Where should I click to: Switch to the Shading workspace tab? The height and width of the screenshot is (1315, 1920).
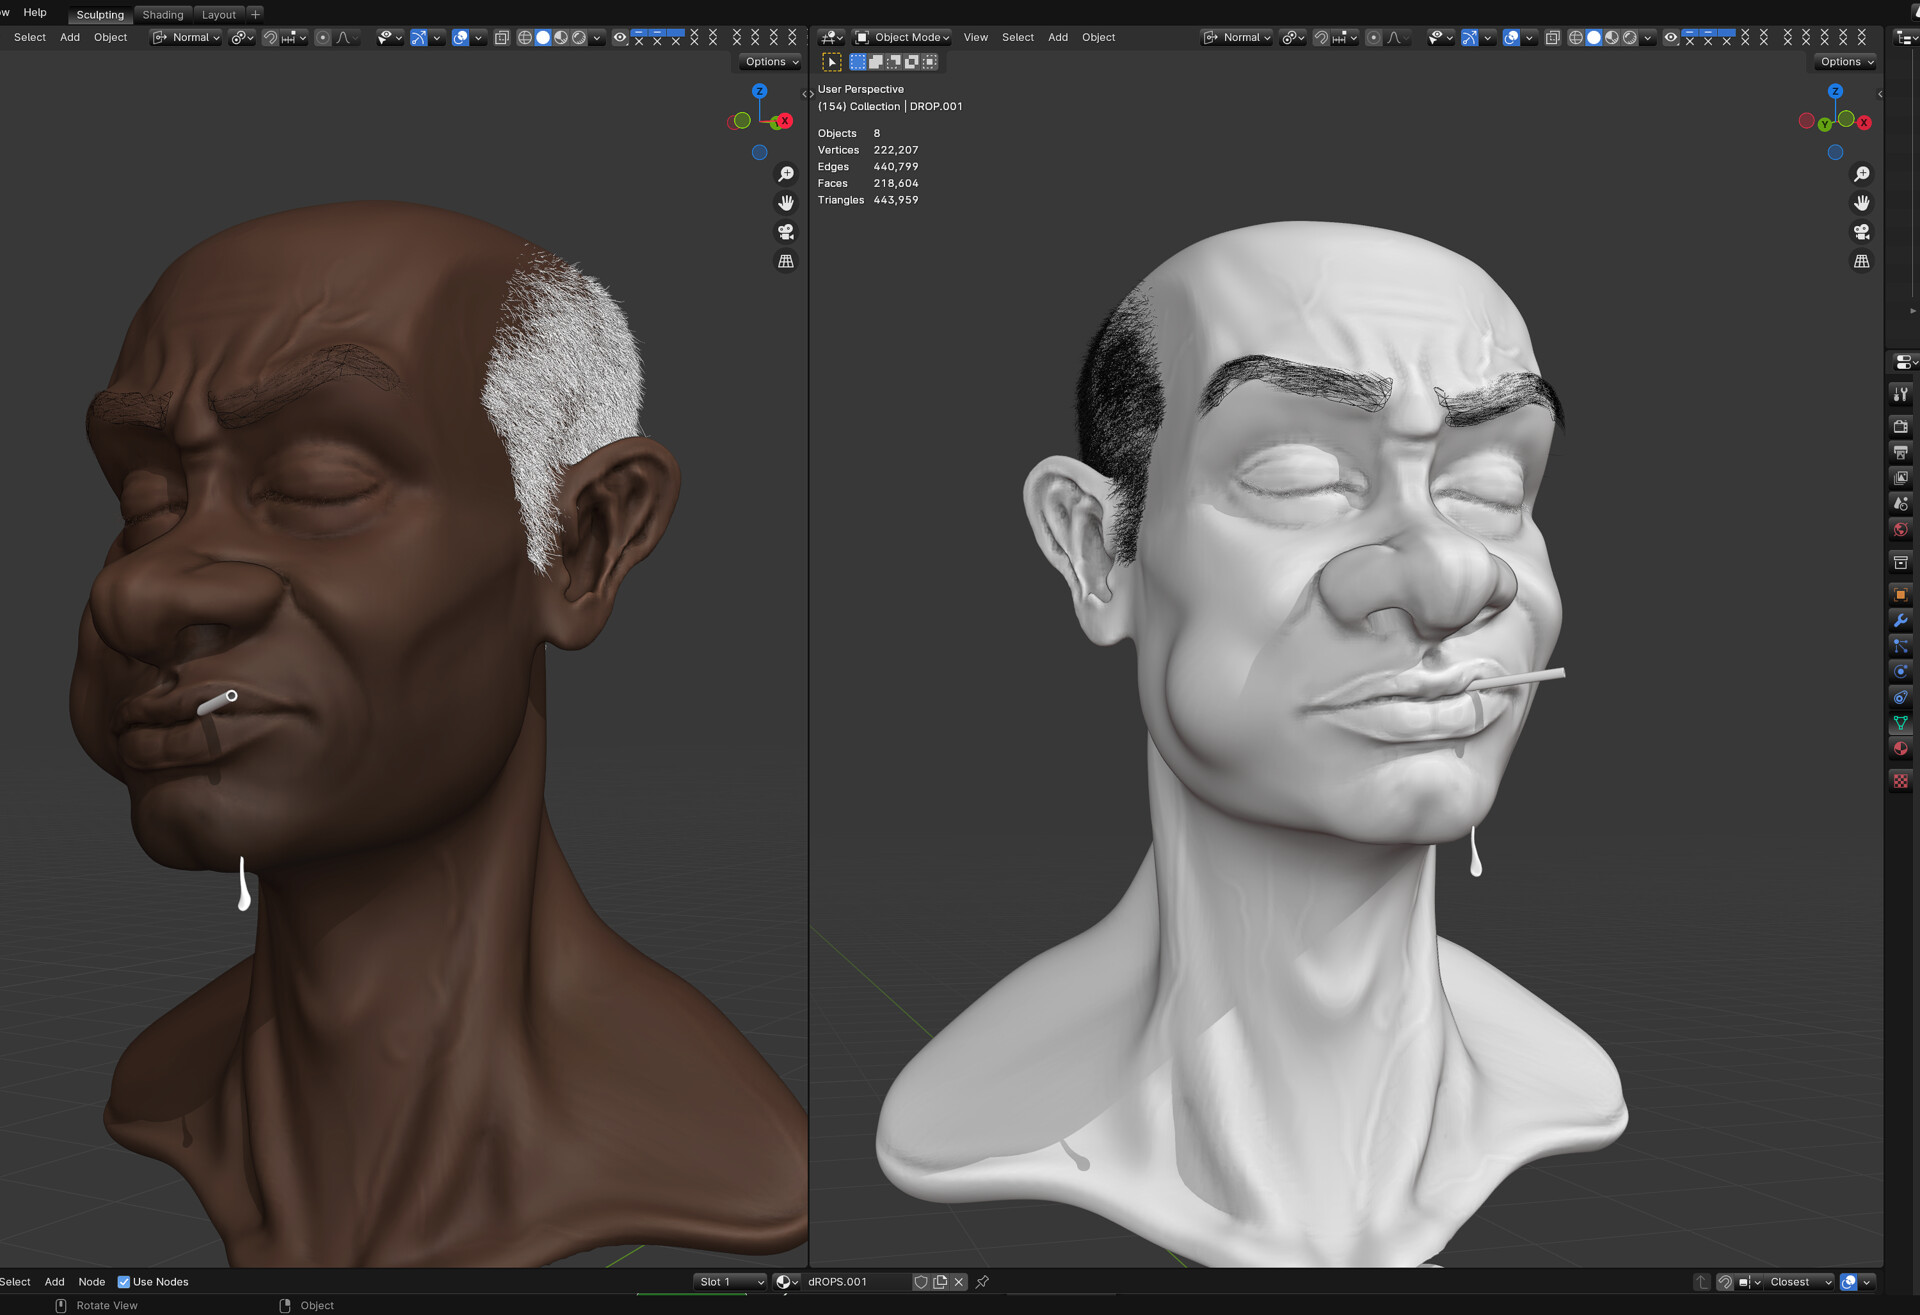click(163, 14)
